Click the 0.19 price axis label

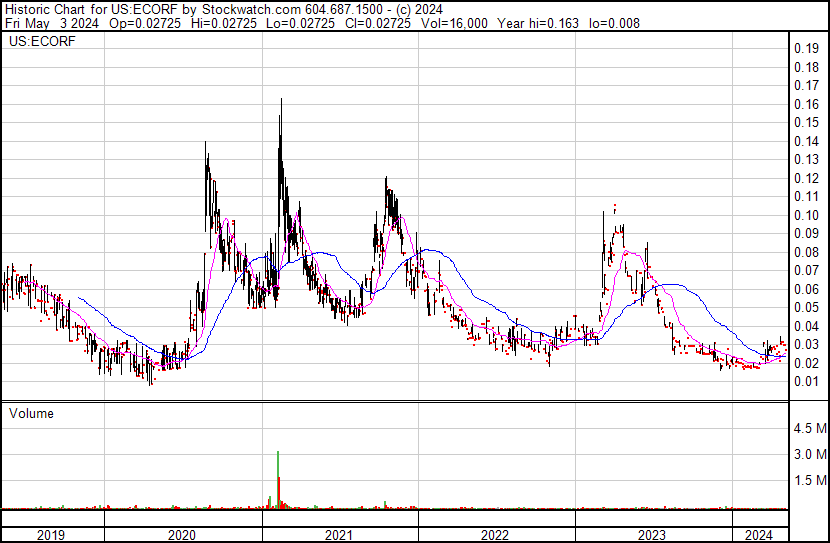pyautogui.click(x=807, y=49)
